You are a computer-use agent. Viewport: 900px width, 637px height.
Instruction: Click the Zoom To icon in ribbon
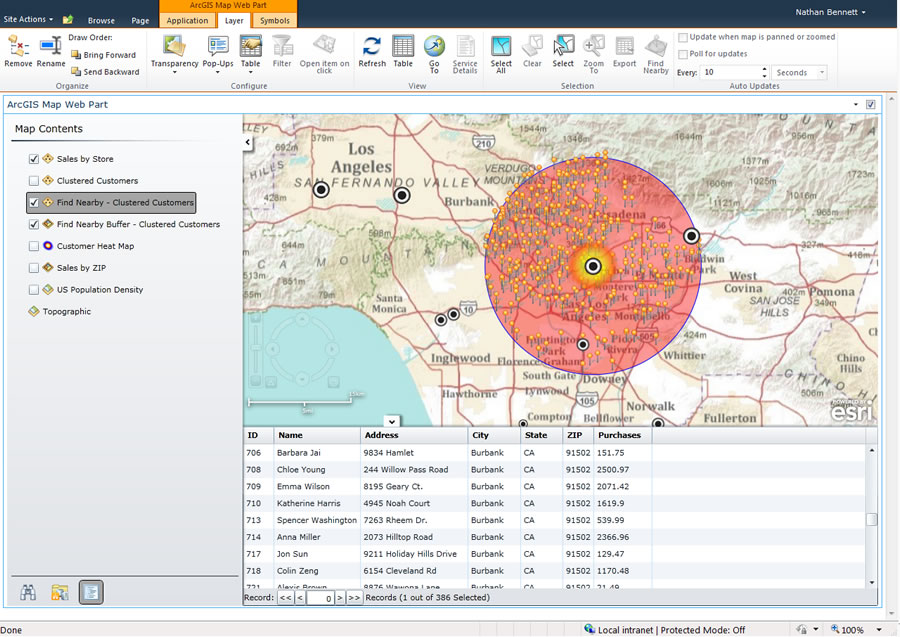pos(594,47)
